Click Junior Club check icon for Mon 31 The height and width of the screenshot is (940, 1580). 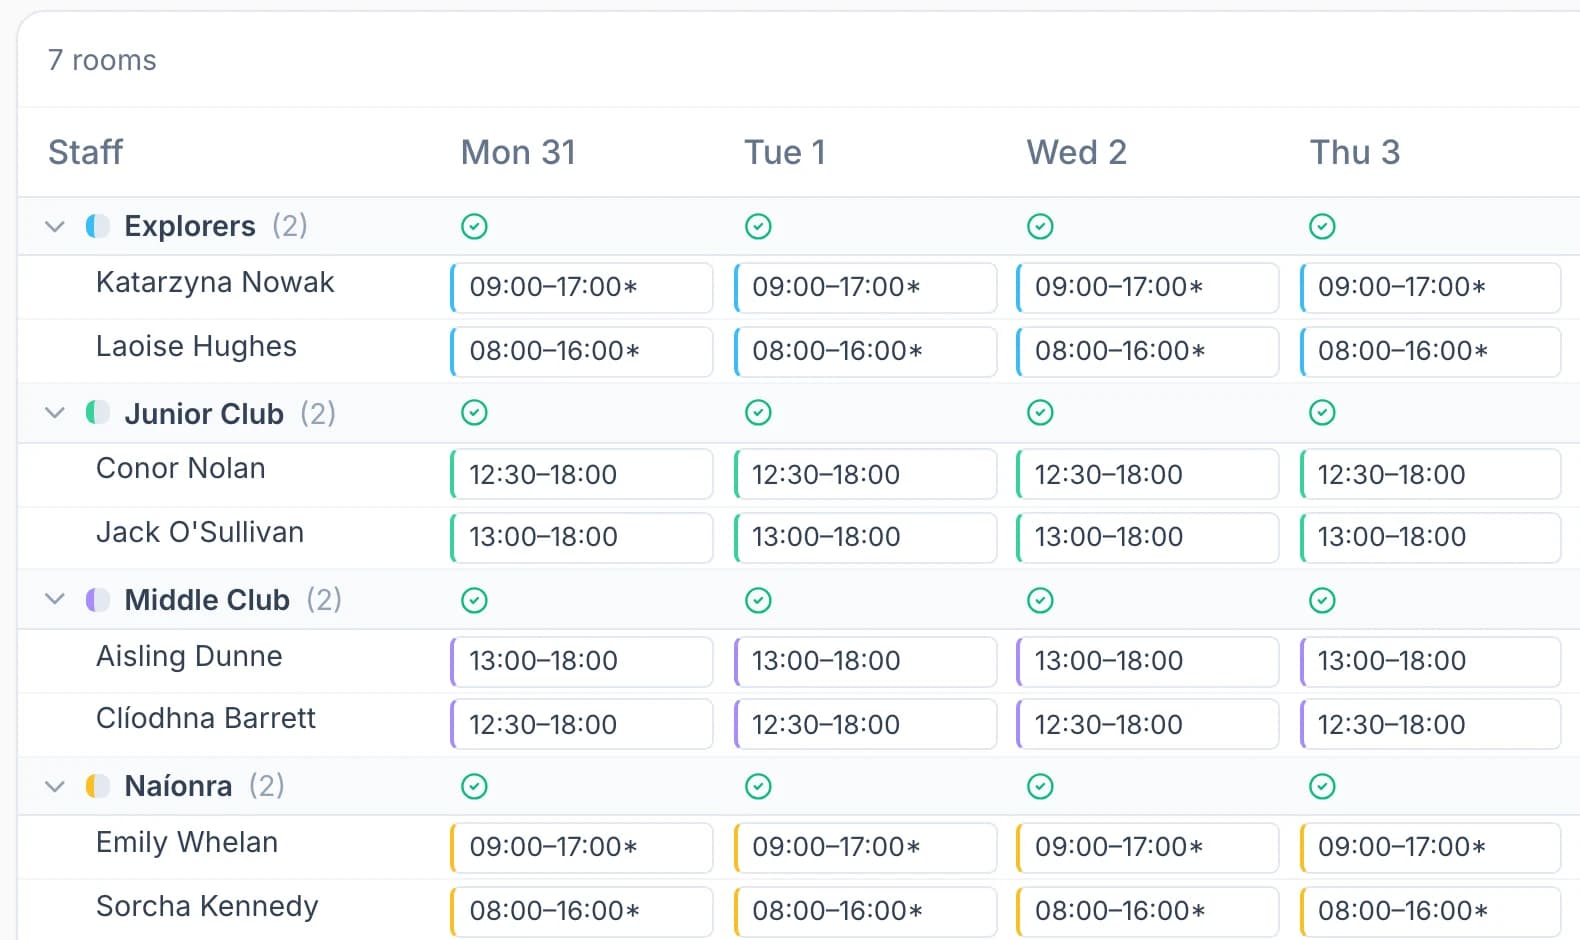tap(474, 413)
